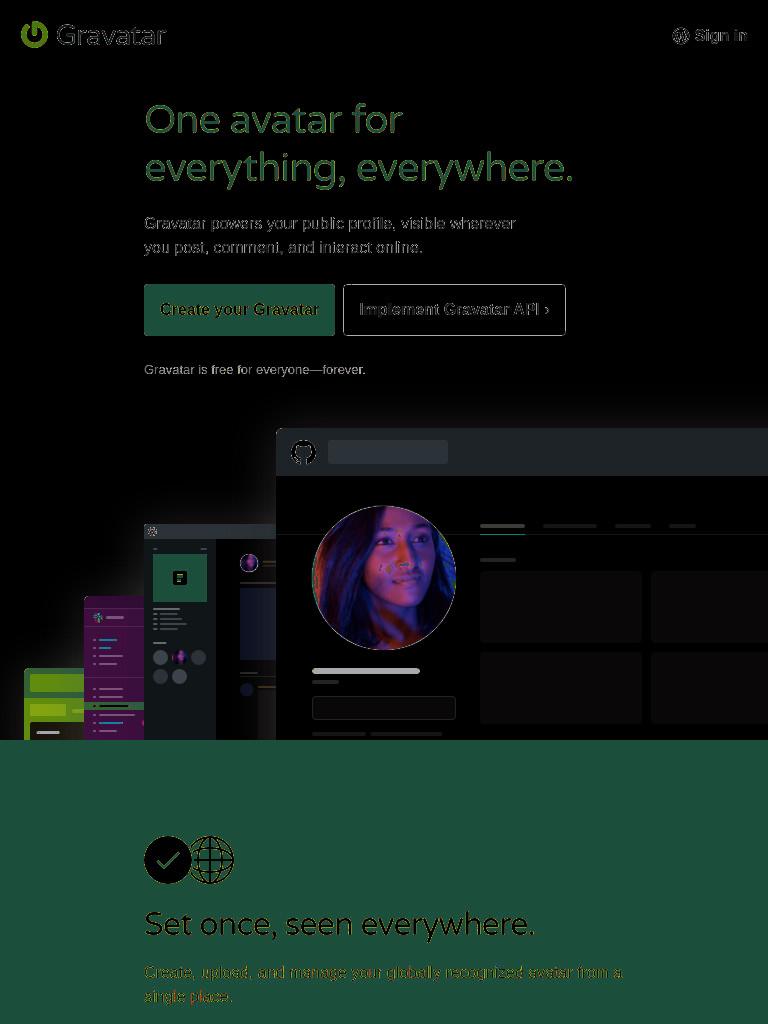Click the text "Gravatar is free for everyone—forever."
The height and width of the screenshot is (1024, 768).
[x=255, y=370]
